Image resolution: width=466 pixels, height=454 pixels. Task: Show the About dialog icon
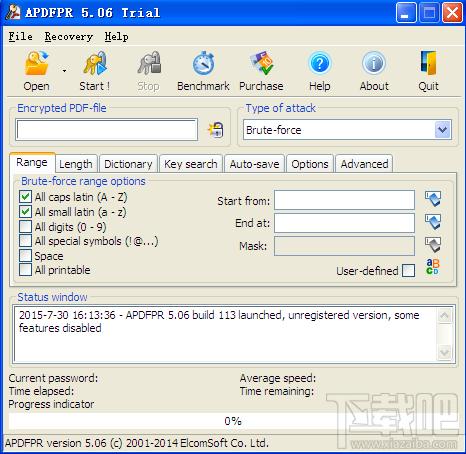pos(374,63)
